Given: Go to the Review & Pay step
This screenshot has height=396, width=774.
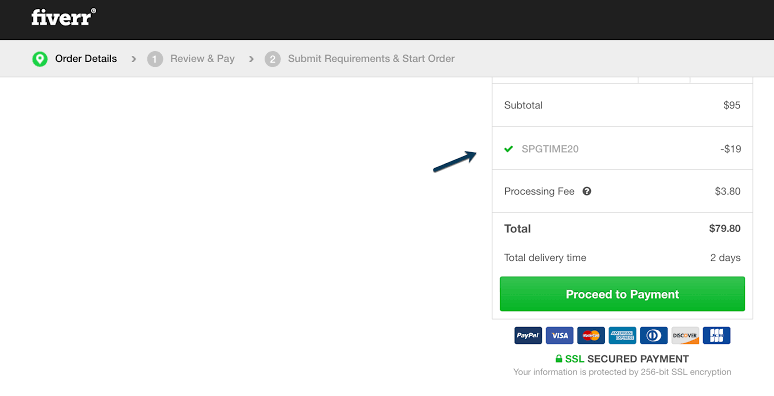Looking at the screenshot, I should click(x=202, y=59).
